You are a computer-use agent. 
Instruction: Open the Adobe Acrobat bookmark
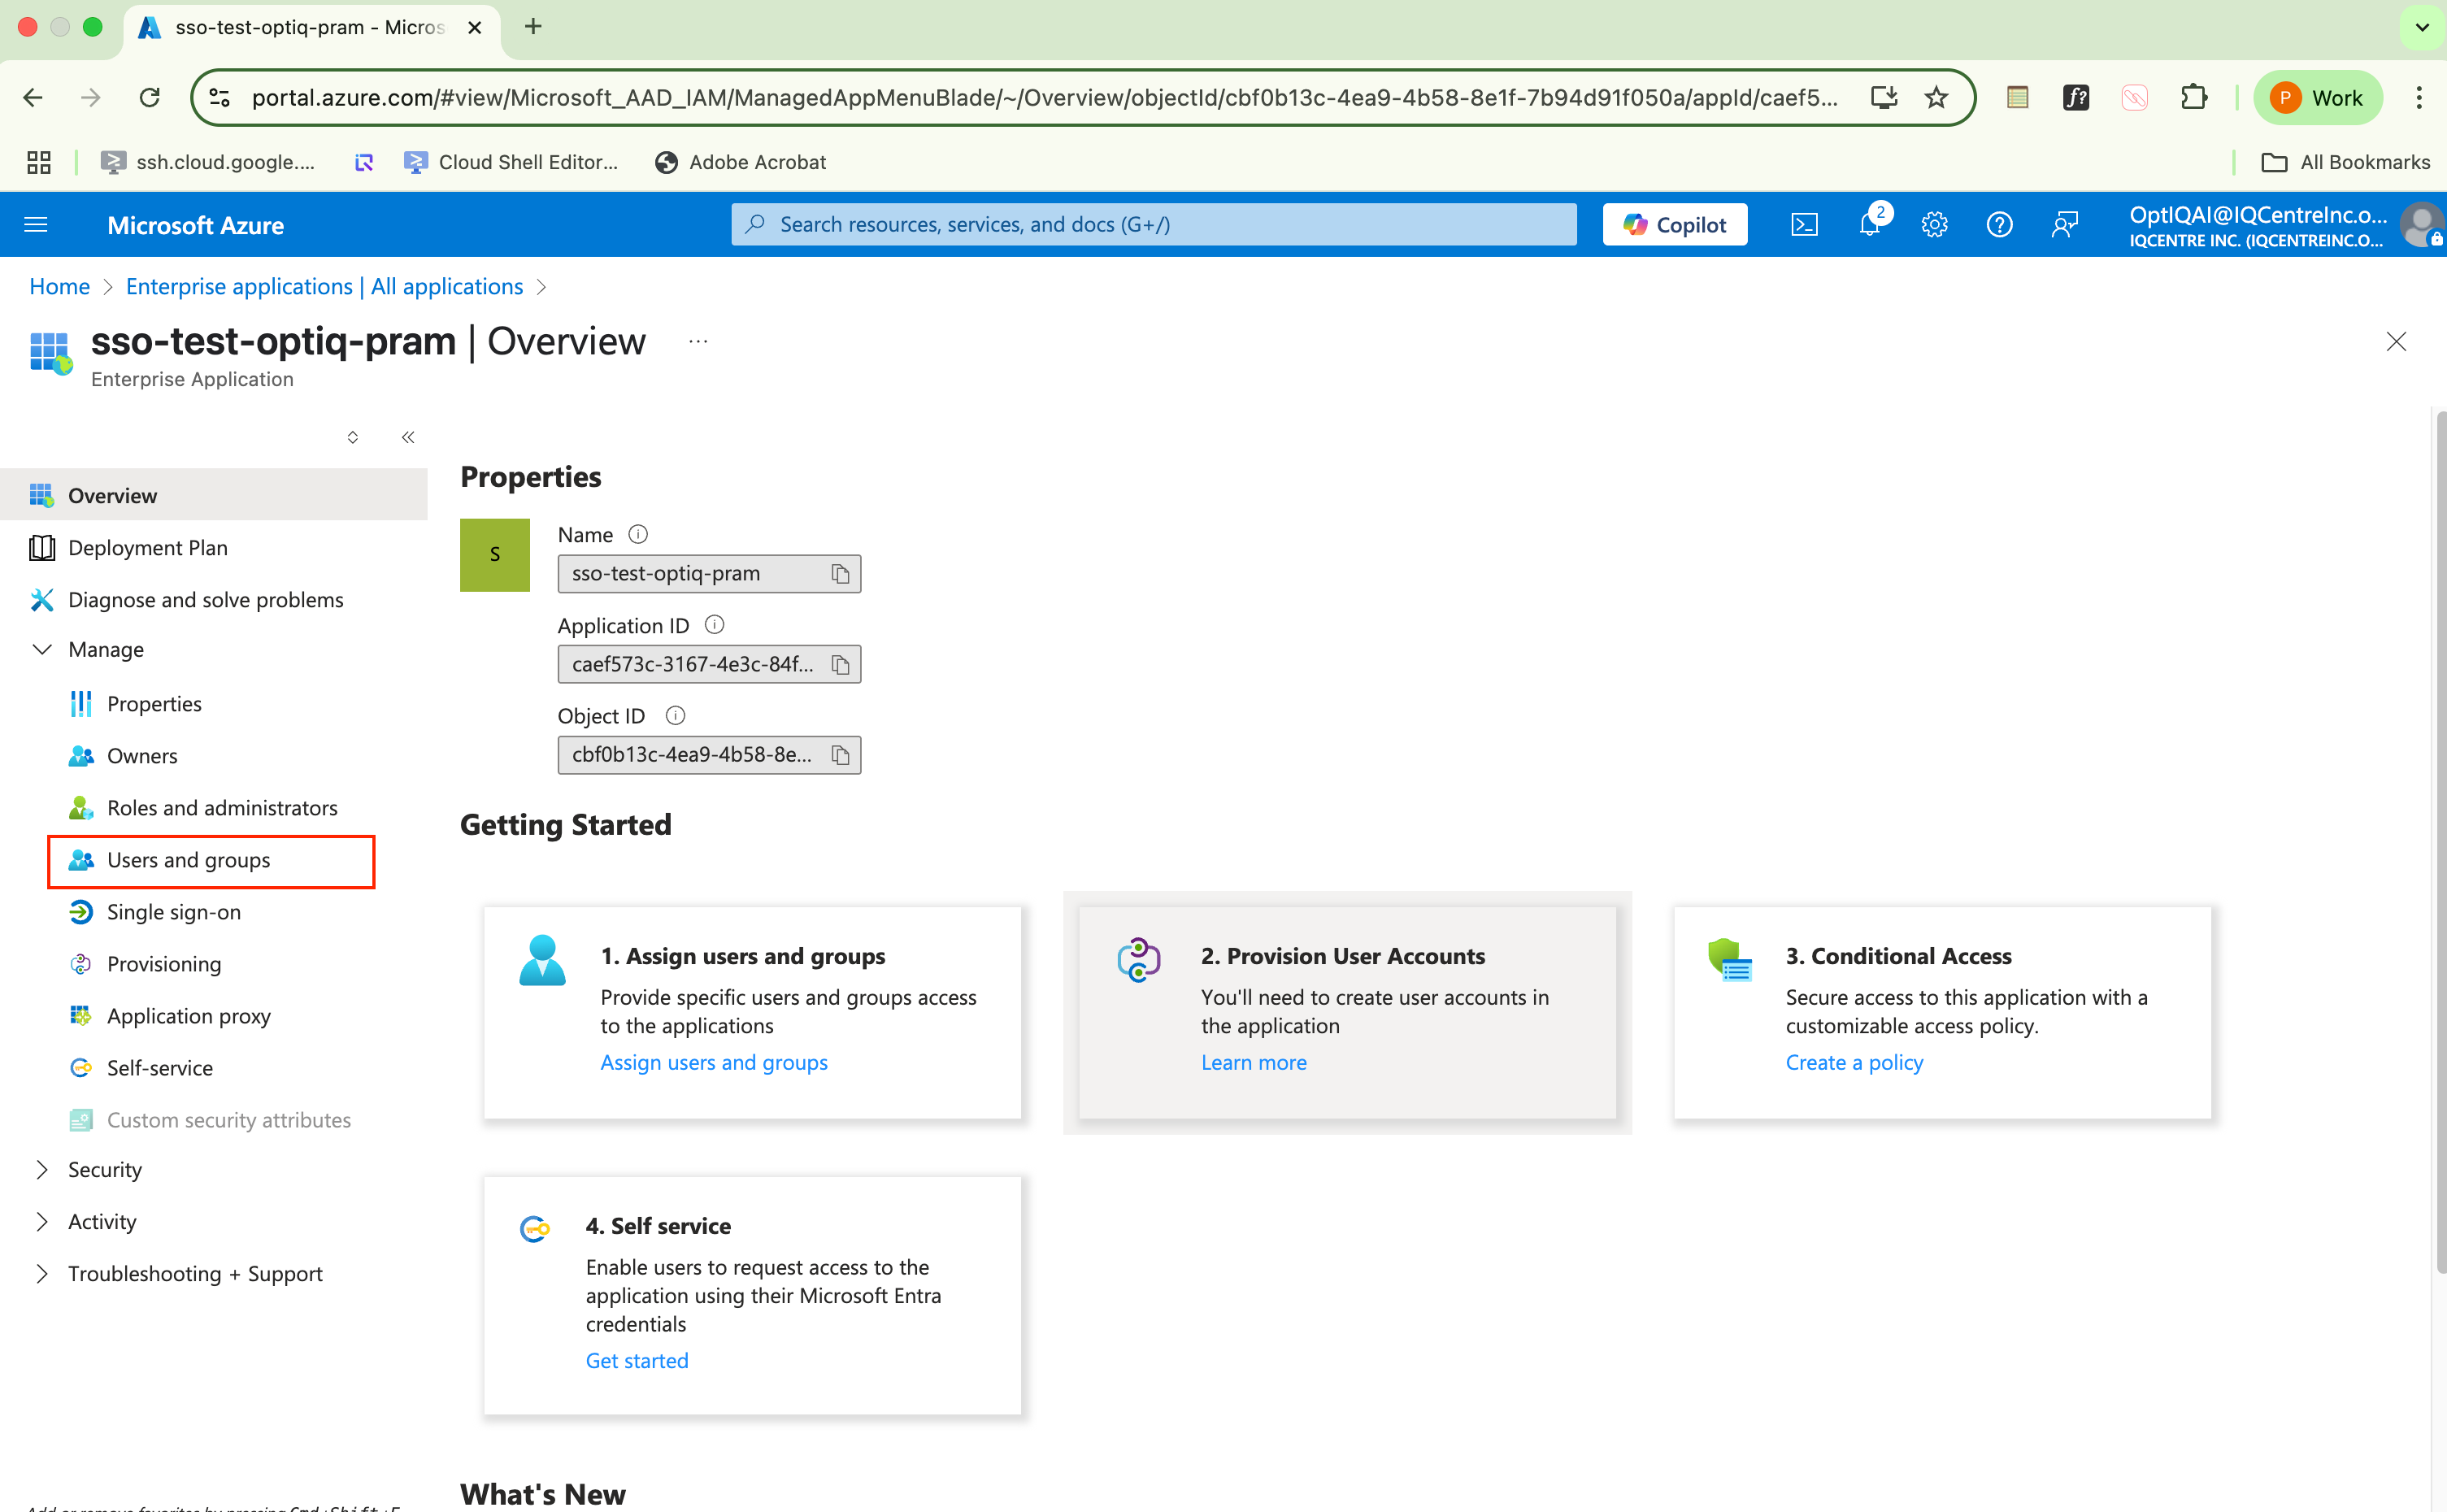(740, 162)
